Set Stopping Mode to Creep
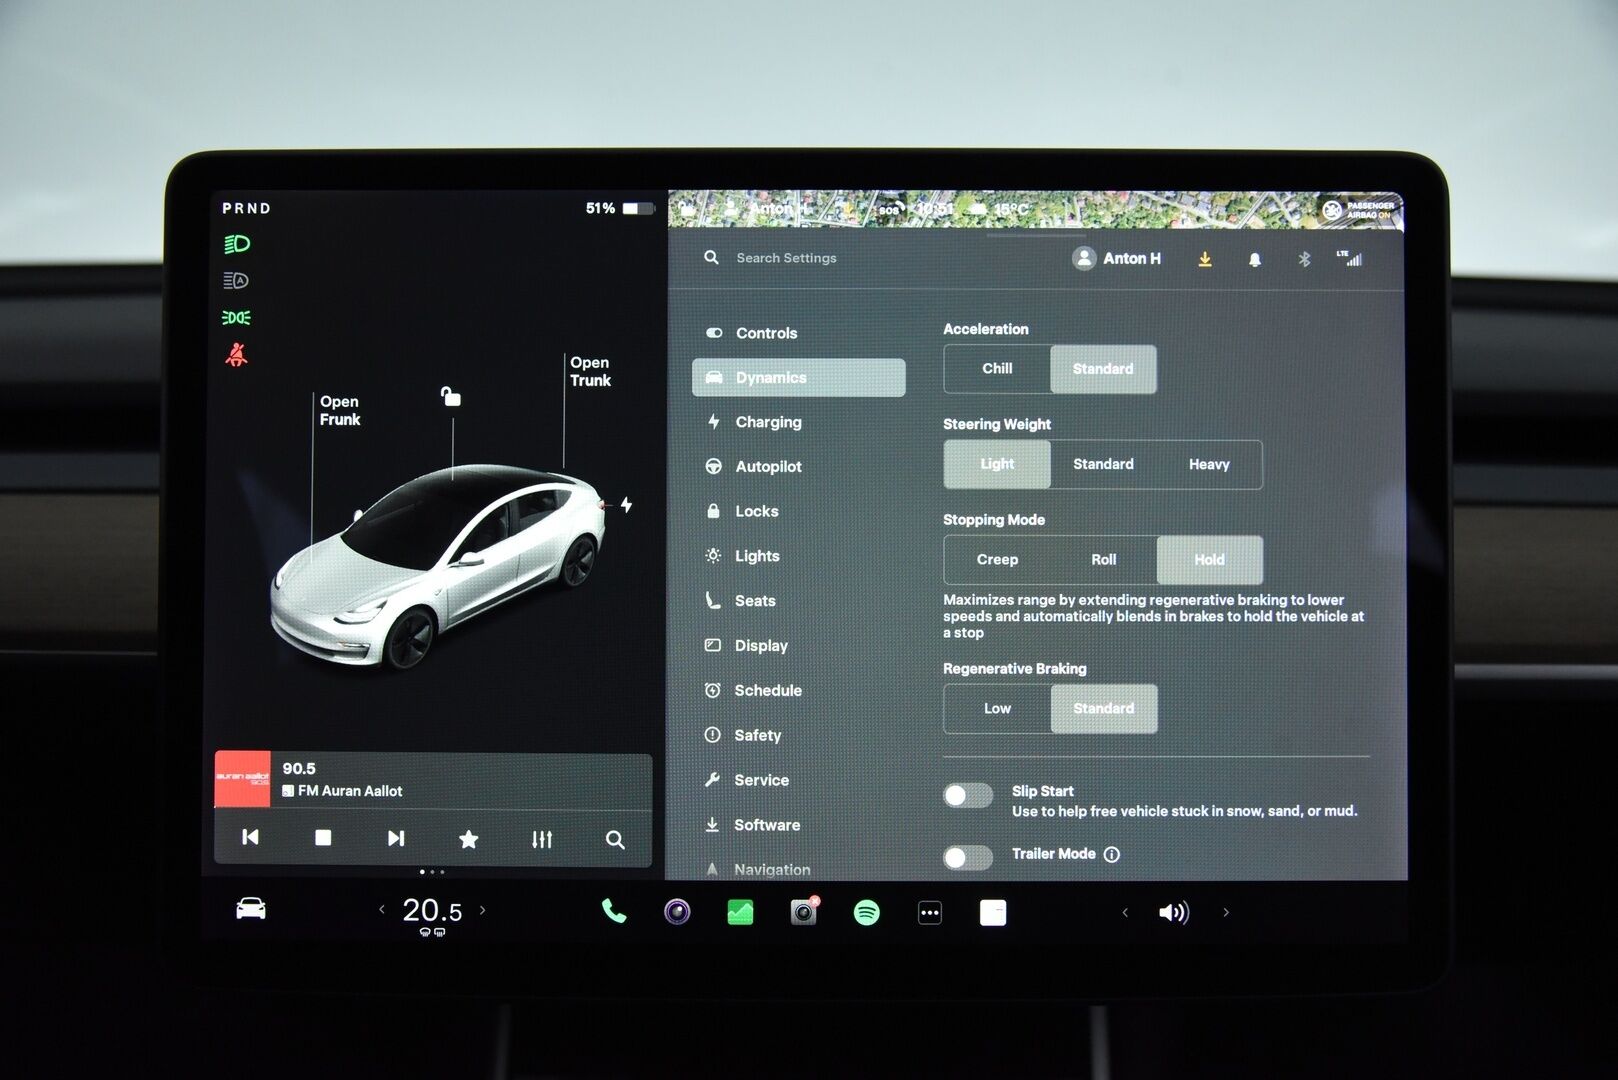Screen dimensions: 1618x1080 coord(997,560)
